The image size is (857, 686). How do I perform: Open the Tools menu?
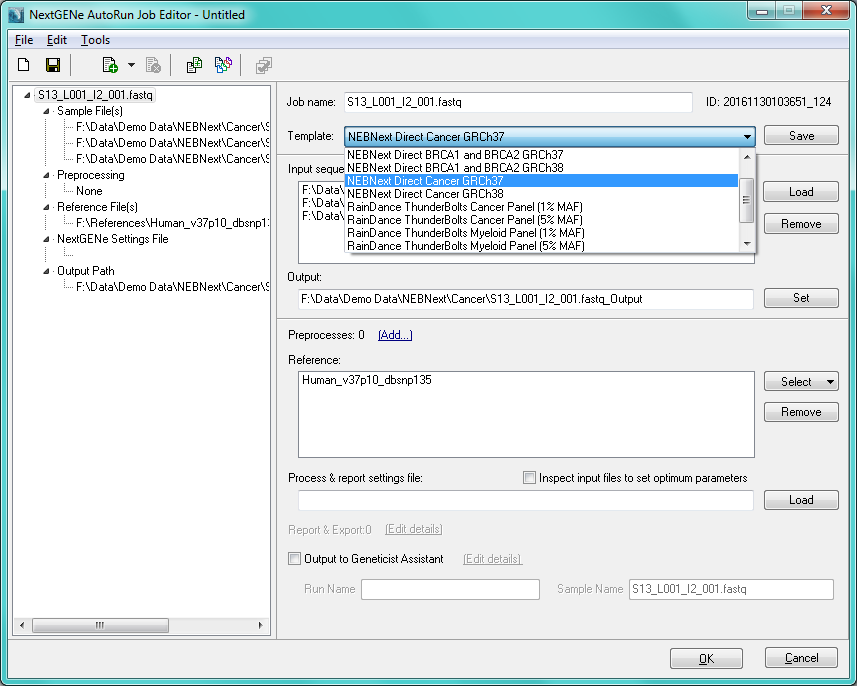tap(96, 40)
